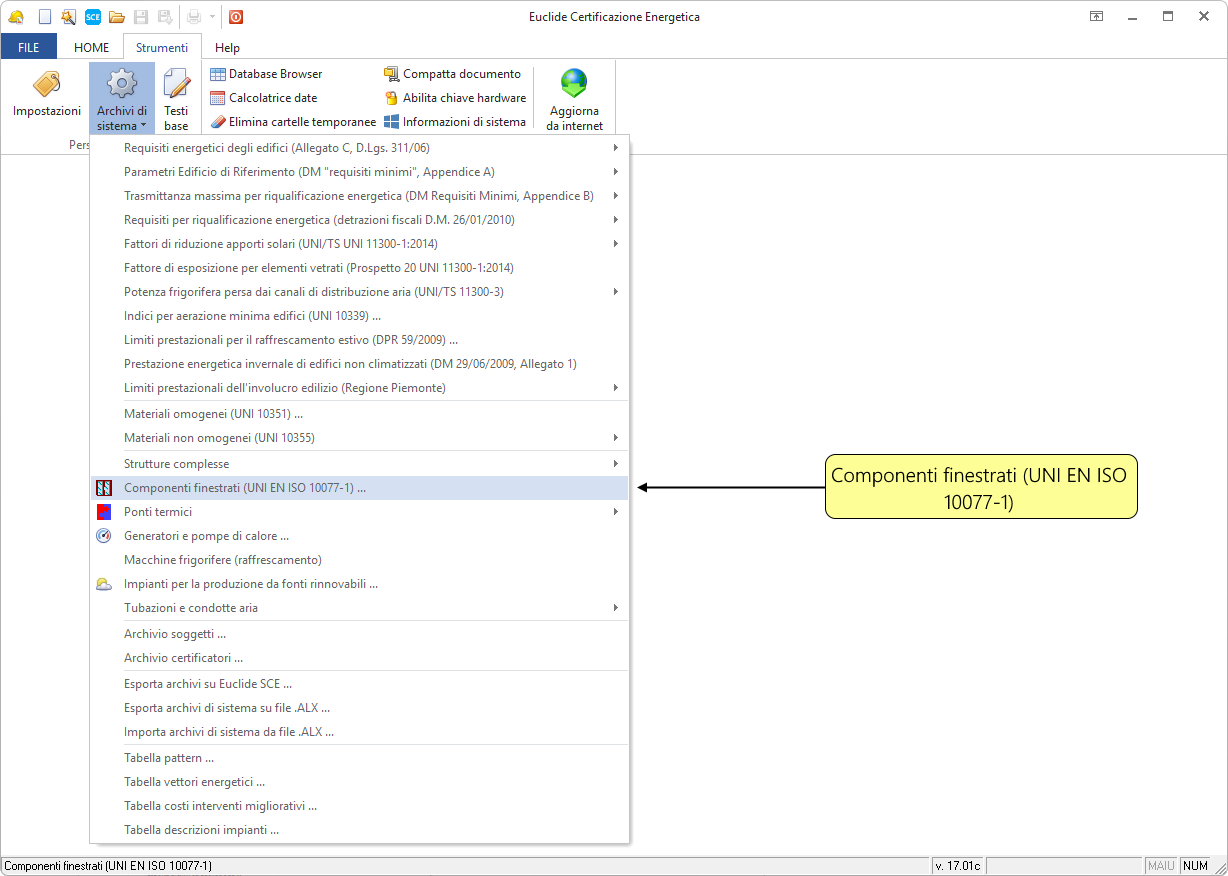Switch to the HOME ribbon tab
The height and width of the screenshot is (876, 1228).
coord(92,48)
